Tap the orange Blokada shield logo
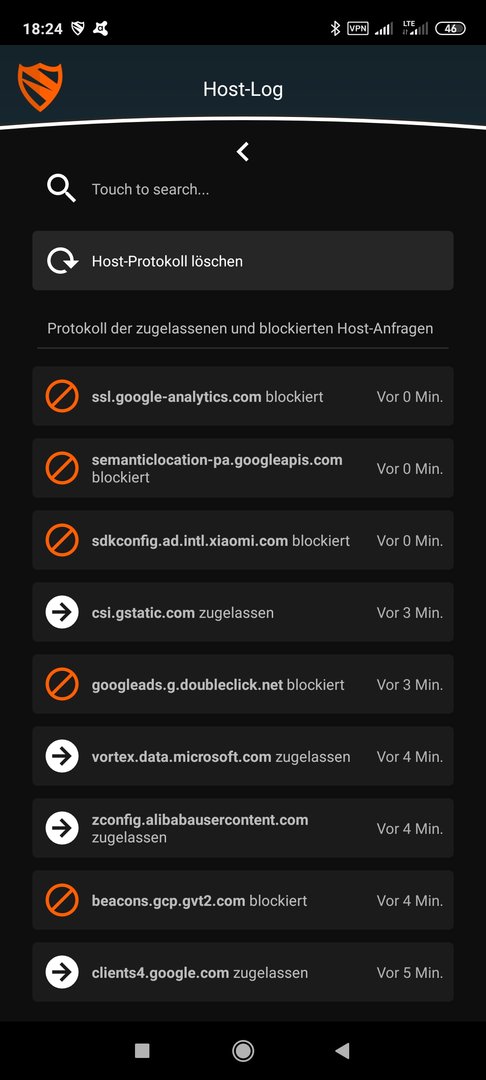 pos(40,87)
